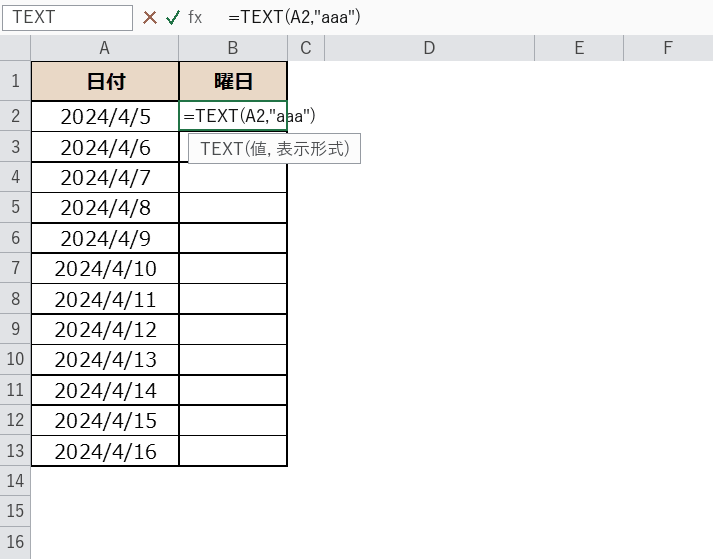Click 値 argument in function tooltip
This screenshot has height=559, width=713.
pyautogui.click(x=259, y=149)
